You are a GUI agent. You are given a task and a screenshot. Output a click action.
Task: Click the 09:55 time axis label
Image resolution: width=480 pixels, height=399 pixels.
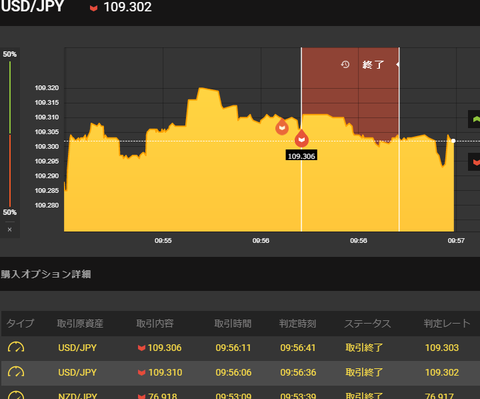[x=163, y=240]
